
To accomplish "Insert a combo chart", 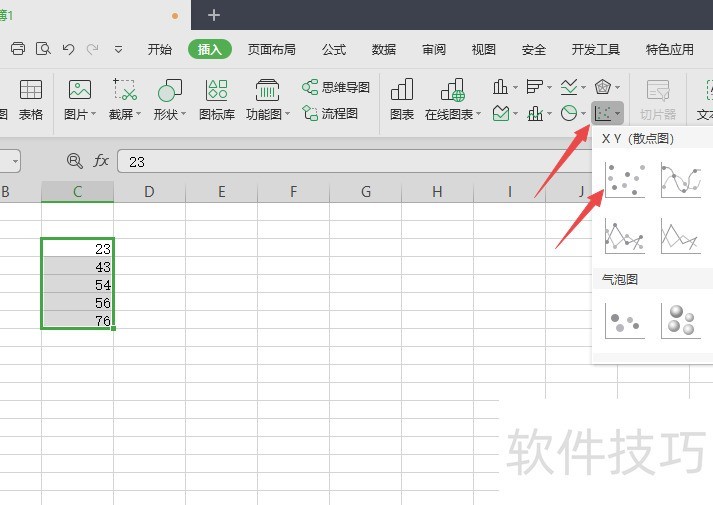I will 535,113.
